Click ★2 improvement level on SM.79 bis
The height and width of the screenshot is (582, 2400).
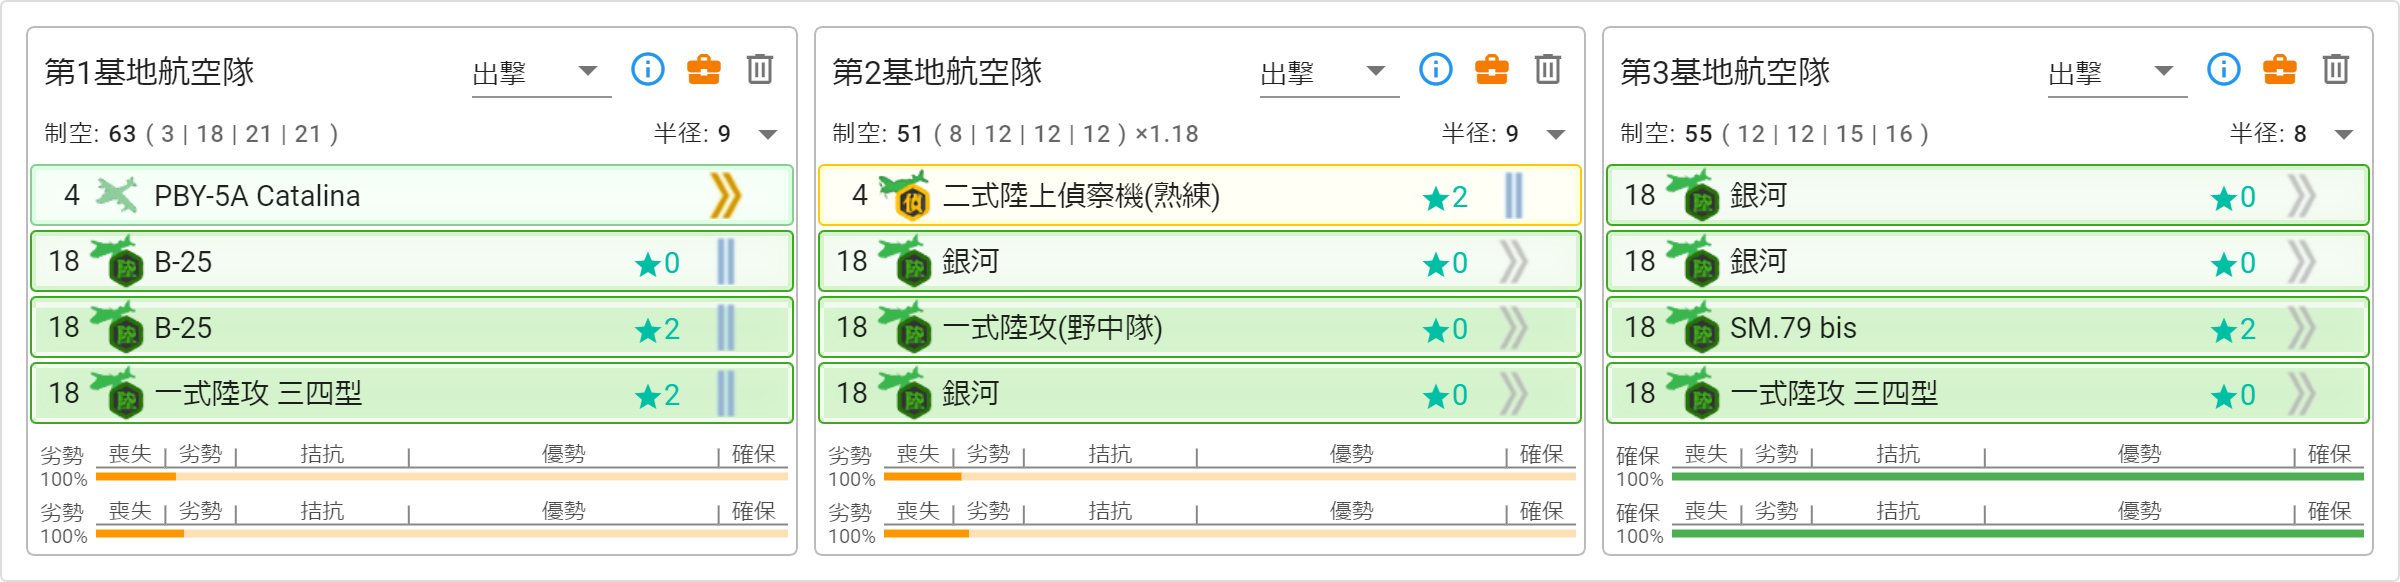(2234, 329)
